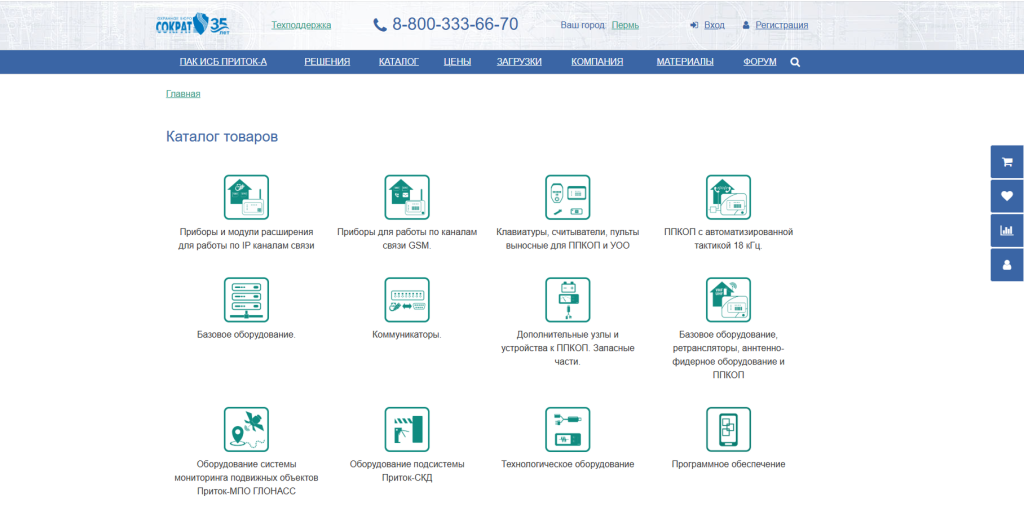Click the Приток-СКД barrier gate icon
The width and height of the screenshot is (1024, 514).
coord(407,429)
